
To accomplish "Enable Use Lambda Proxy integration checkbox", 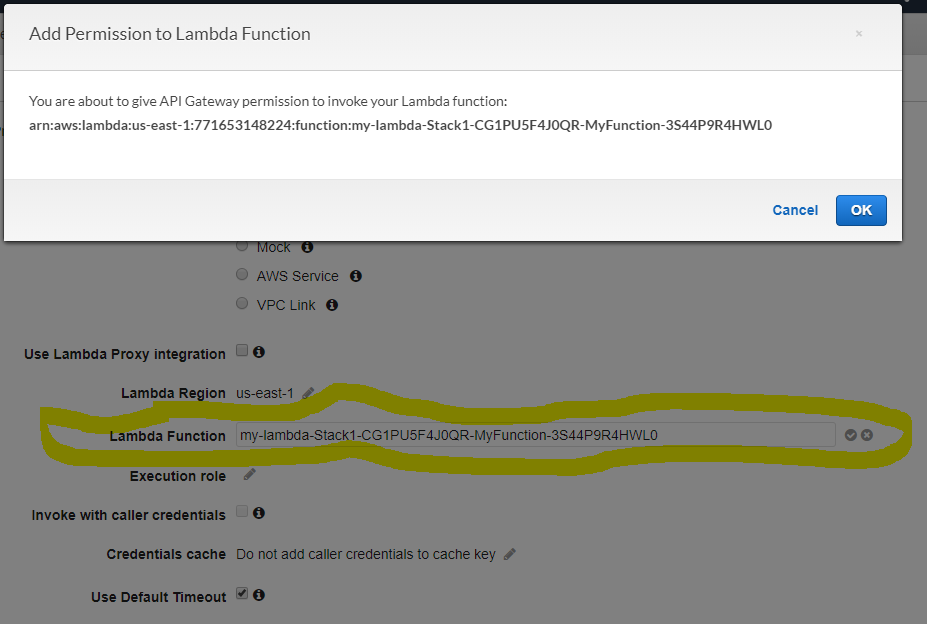I will pyautogui.click(x=242, y=350).
